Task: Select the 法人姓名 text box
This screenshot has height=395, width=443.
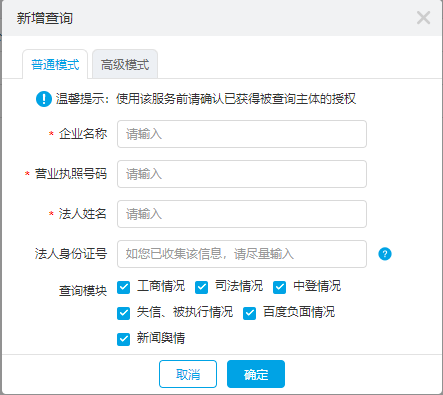Action: coord(242,214)
